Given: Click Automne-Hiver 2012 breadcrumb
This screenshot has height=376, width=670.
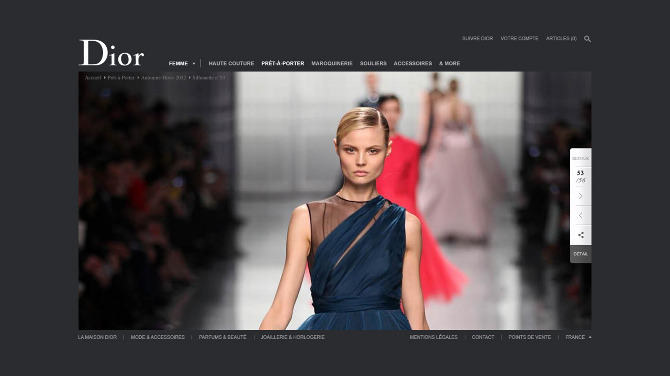Looking at the screenshot, I should (x=164, y=78).
